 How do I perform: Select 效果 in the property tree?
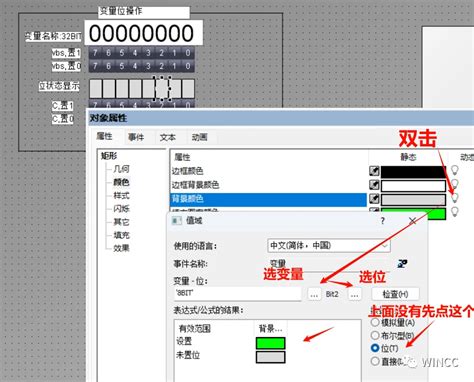(121, 248)
